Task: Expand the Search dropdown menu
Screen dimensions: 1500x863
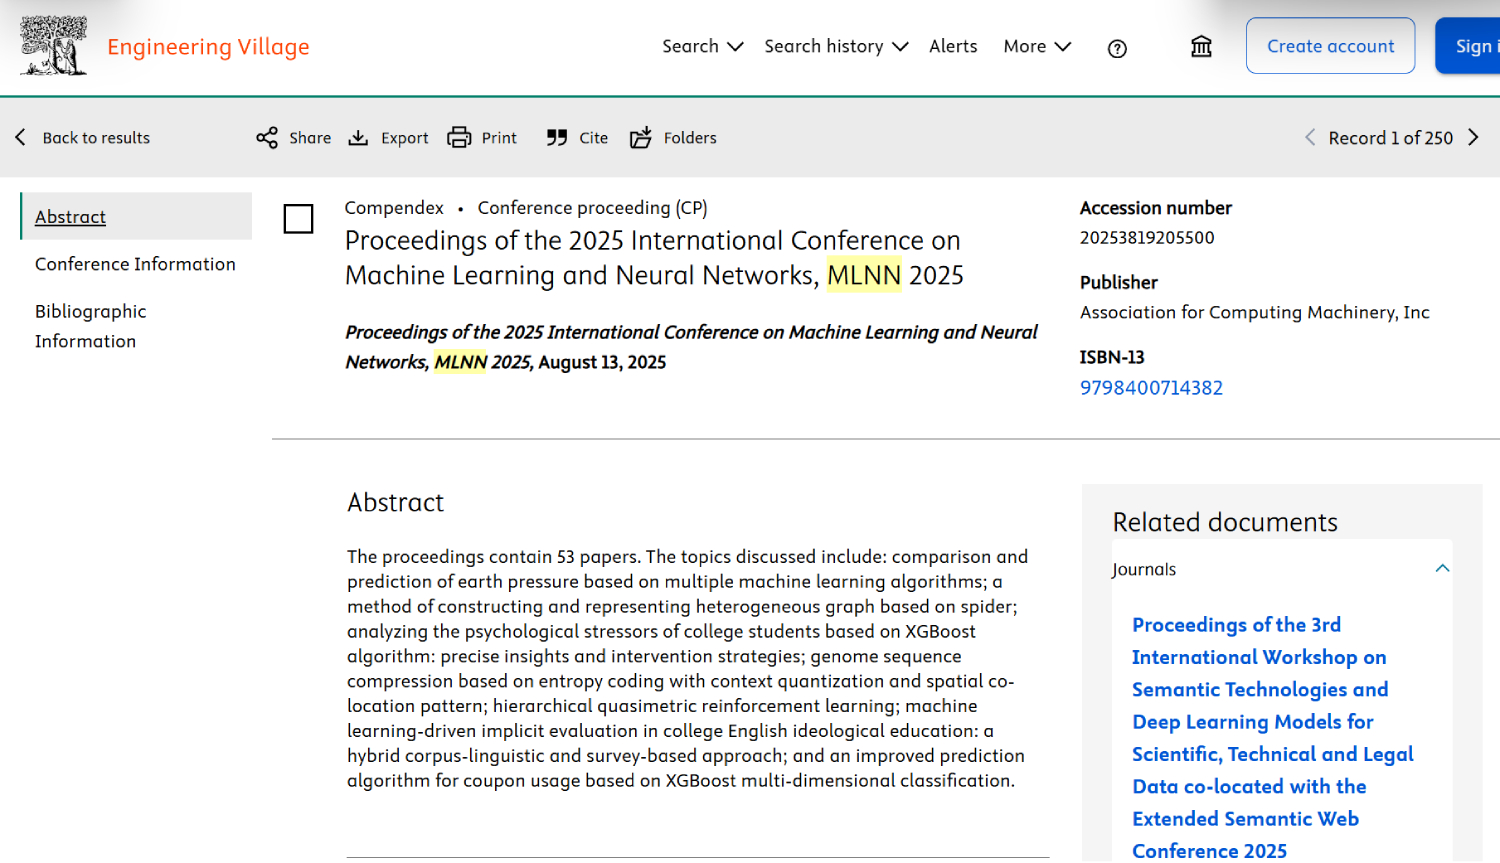Action: (702, 46)
